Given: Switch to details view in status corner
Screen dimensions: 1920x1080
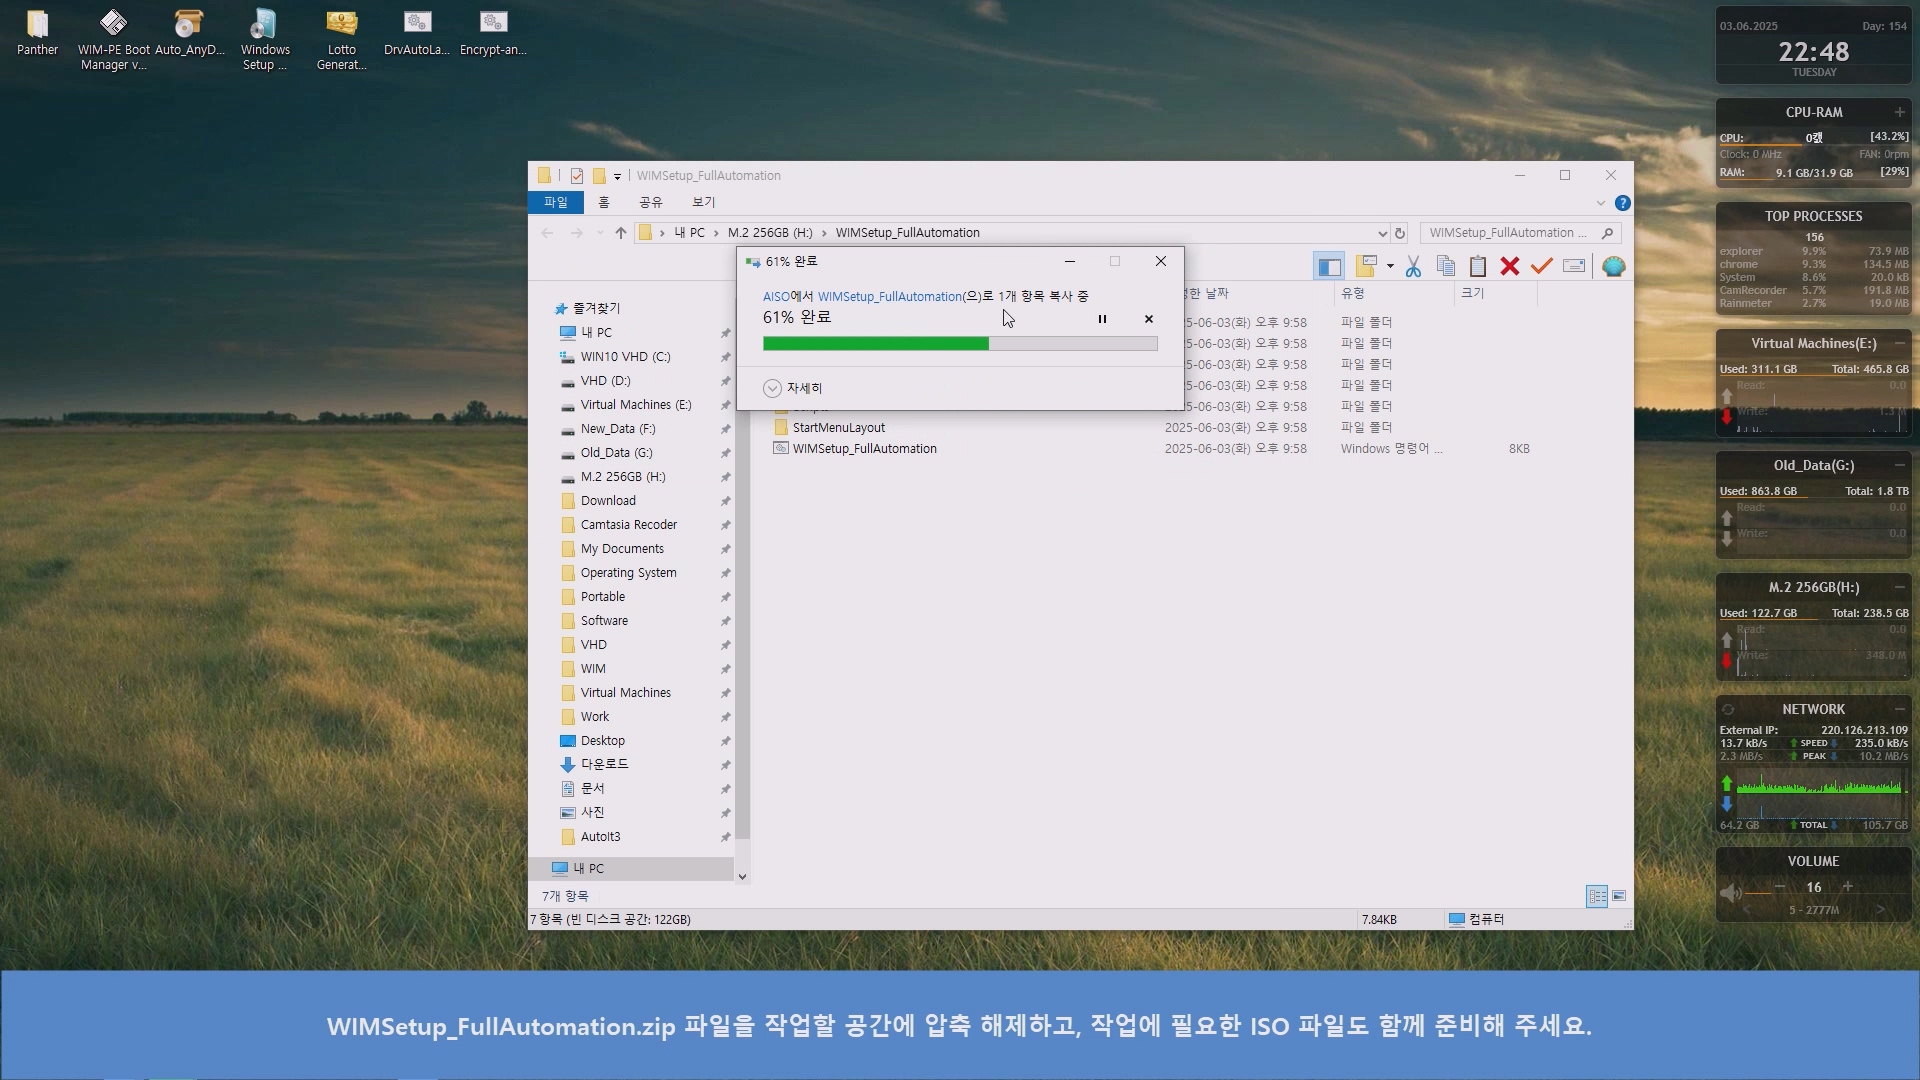Looking at the screenshot, I should [x=1597, y=896].
